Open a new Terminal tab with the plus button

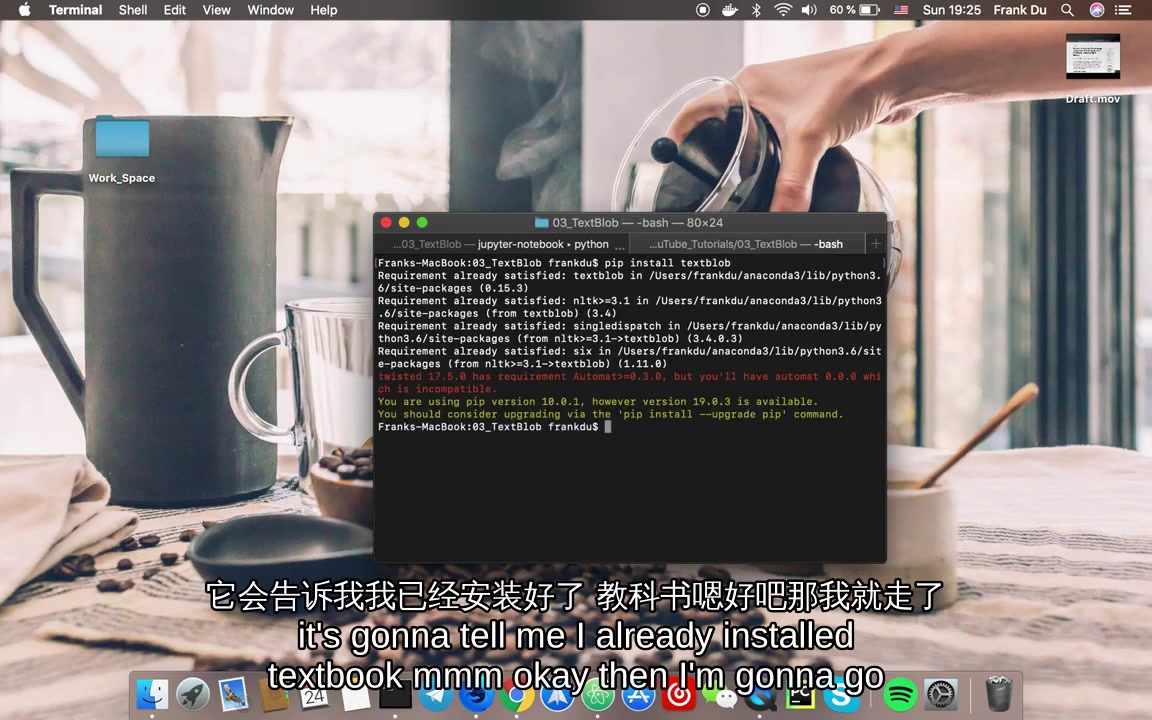875,243
